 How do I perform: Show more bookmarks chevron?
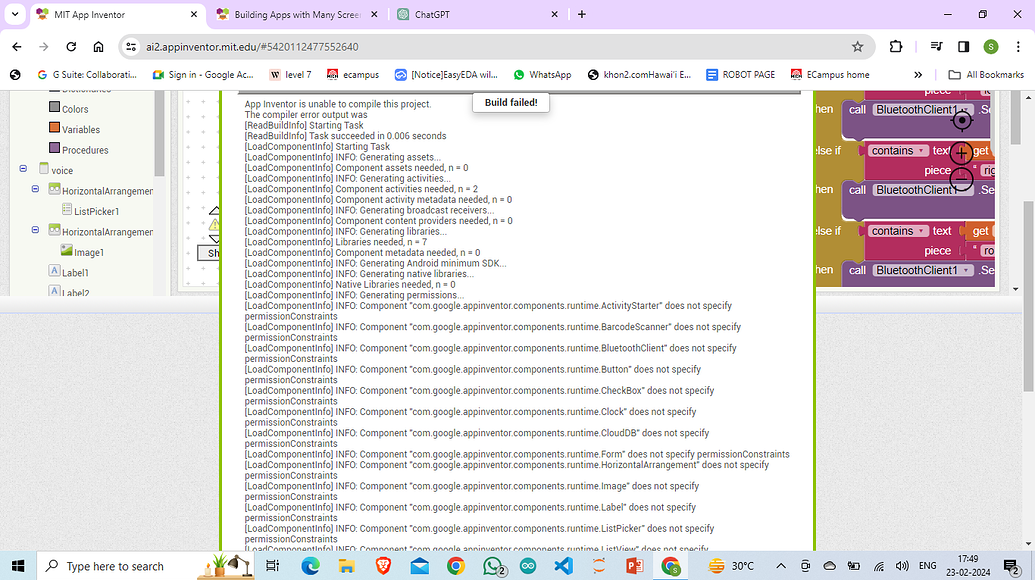[918, 75]
